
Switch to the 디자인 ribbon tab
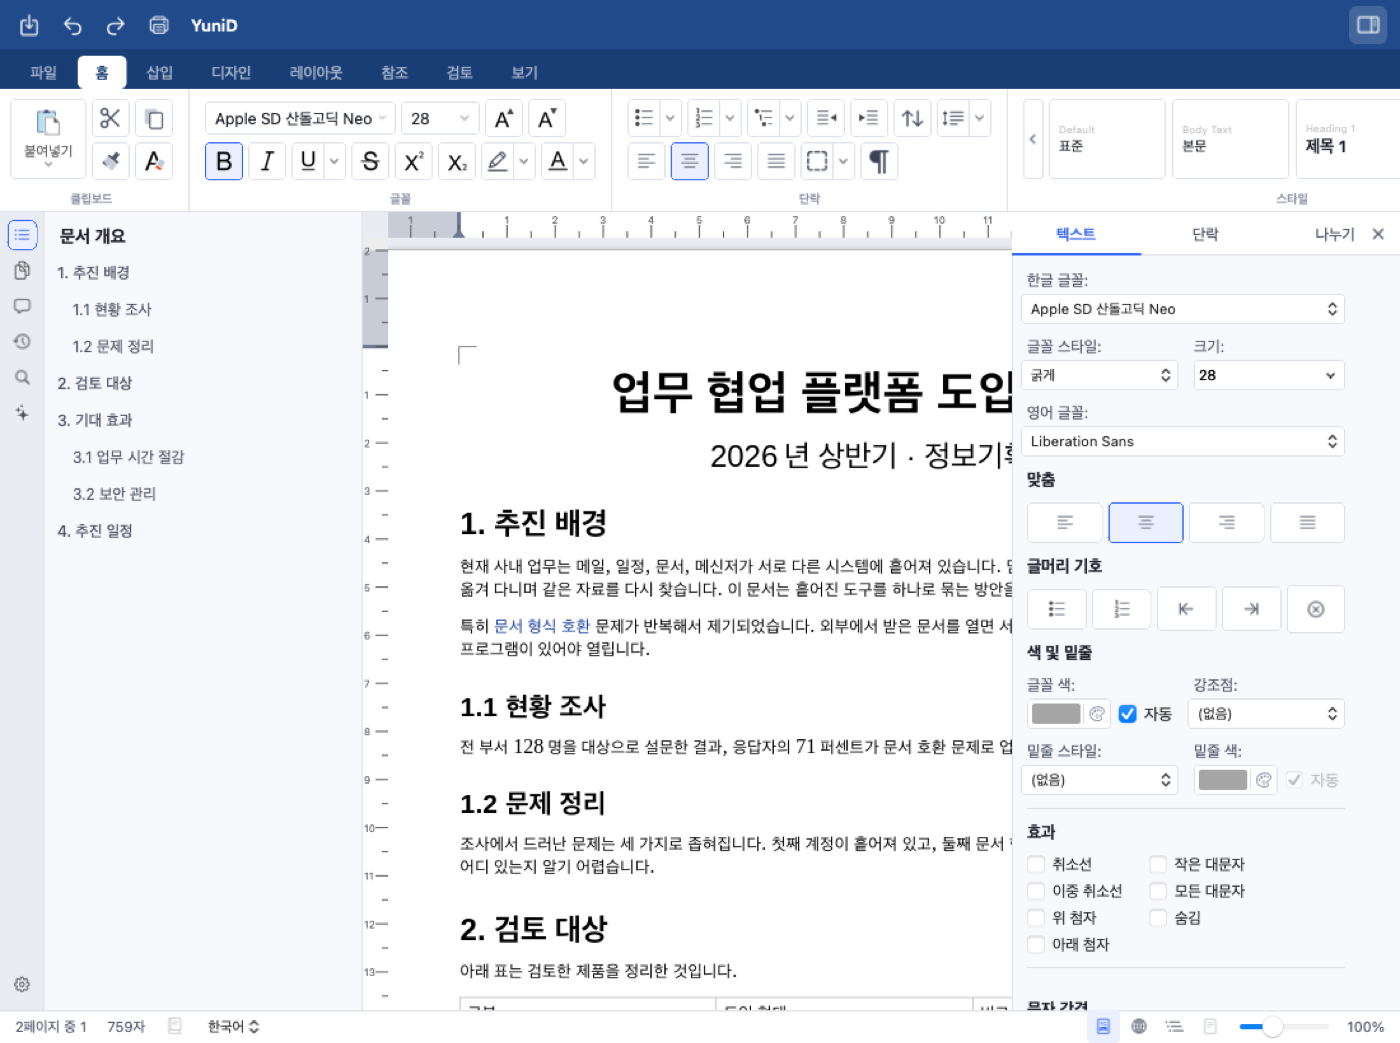(x=231, y=72)
